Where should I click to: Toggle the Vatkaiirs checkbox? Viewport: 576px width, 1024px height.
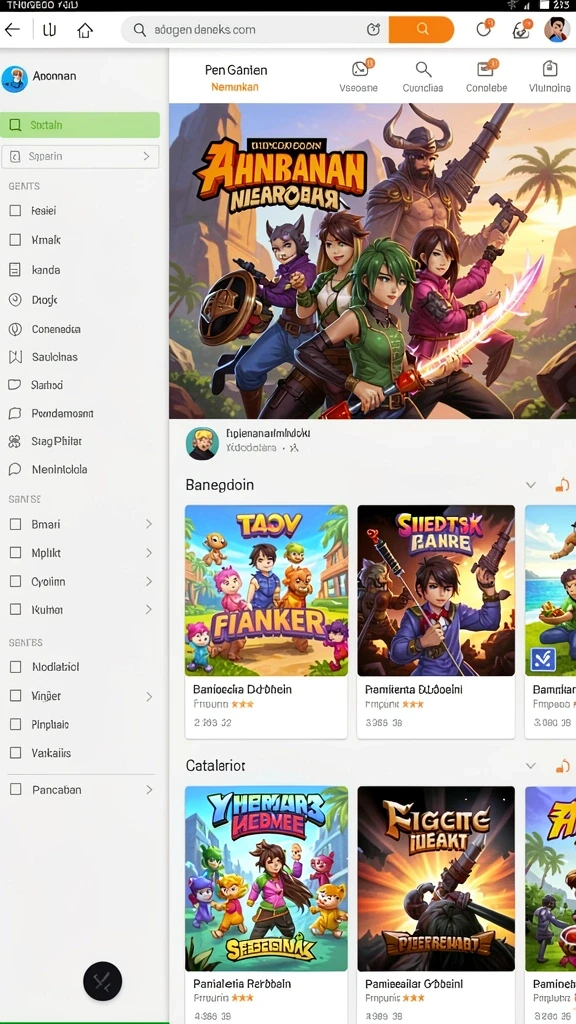pos(15,753)
